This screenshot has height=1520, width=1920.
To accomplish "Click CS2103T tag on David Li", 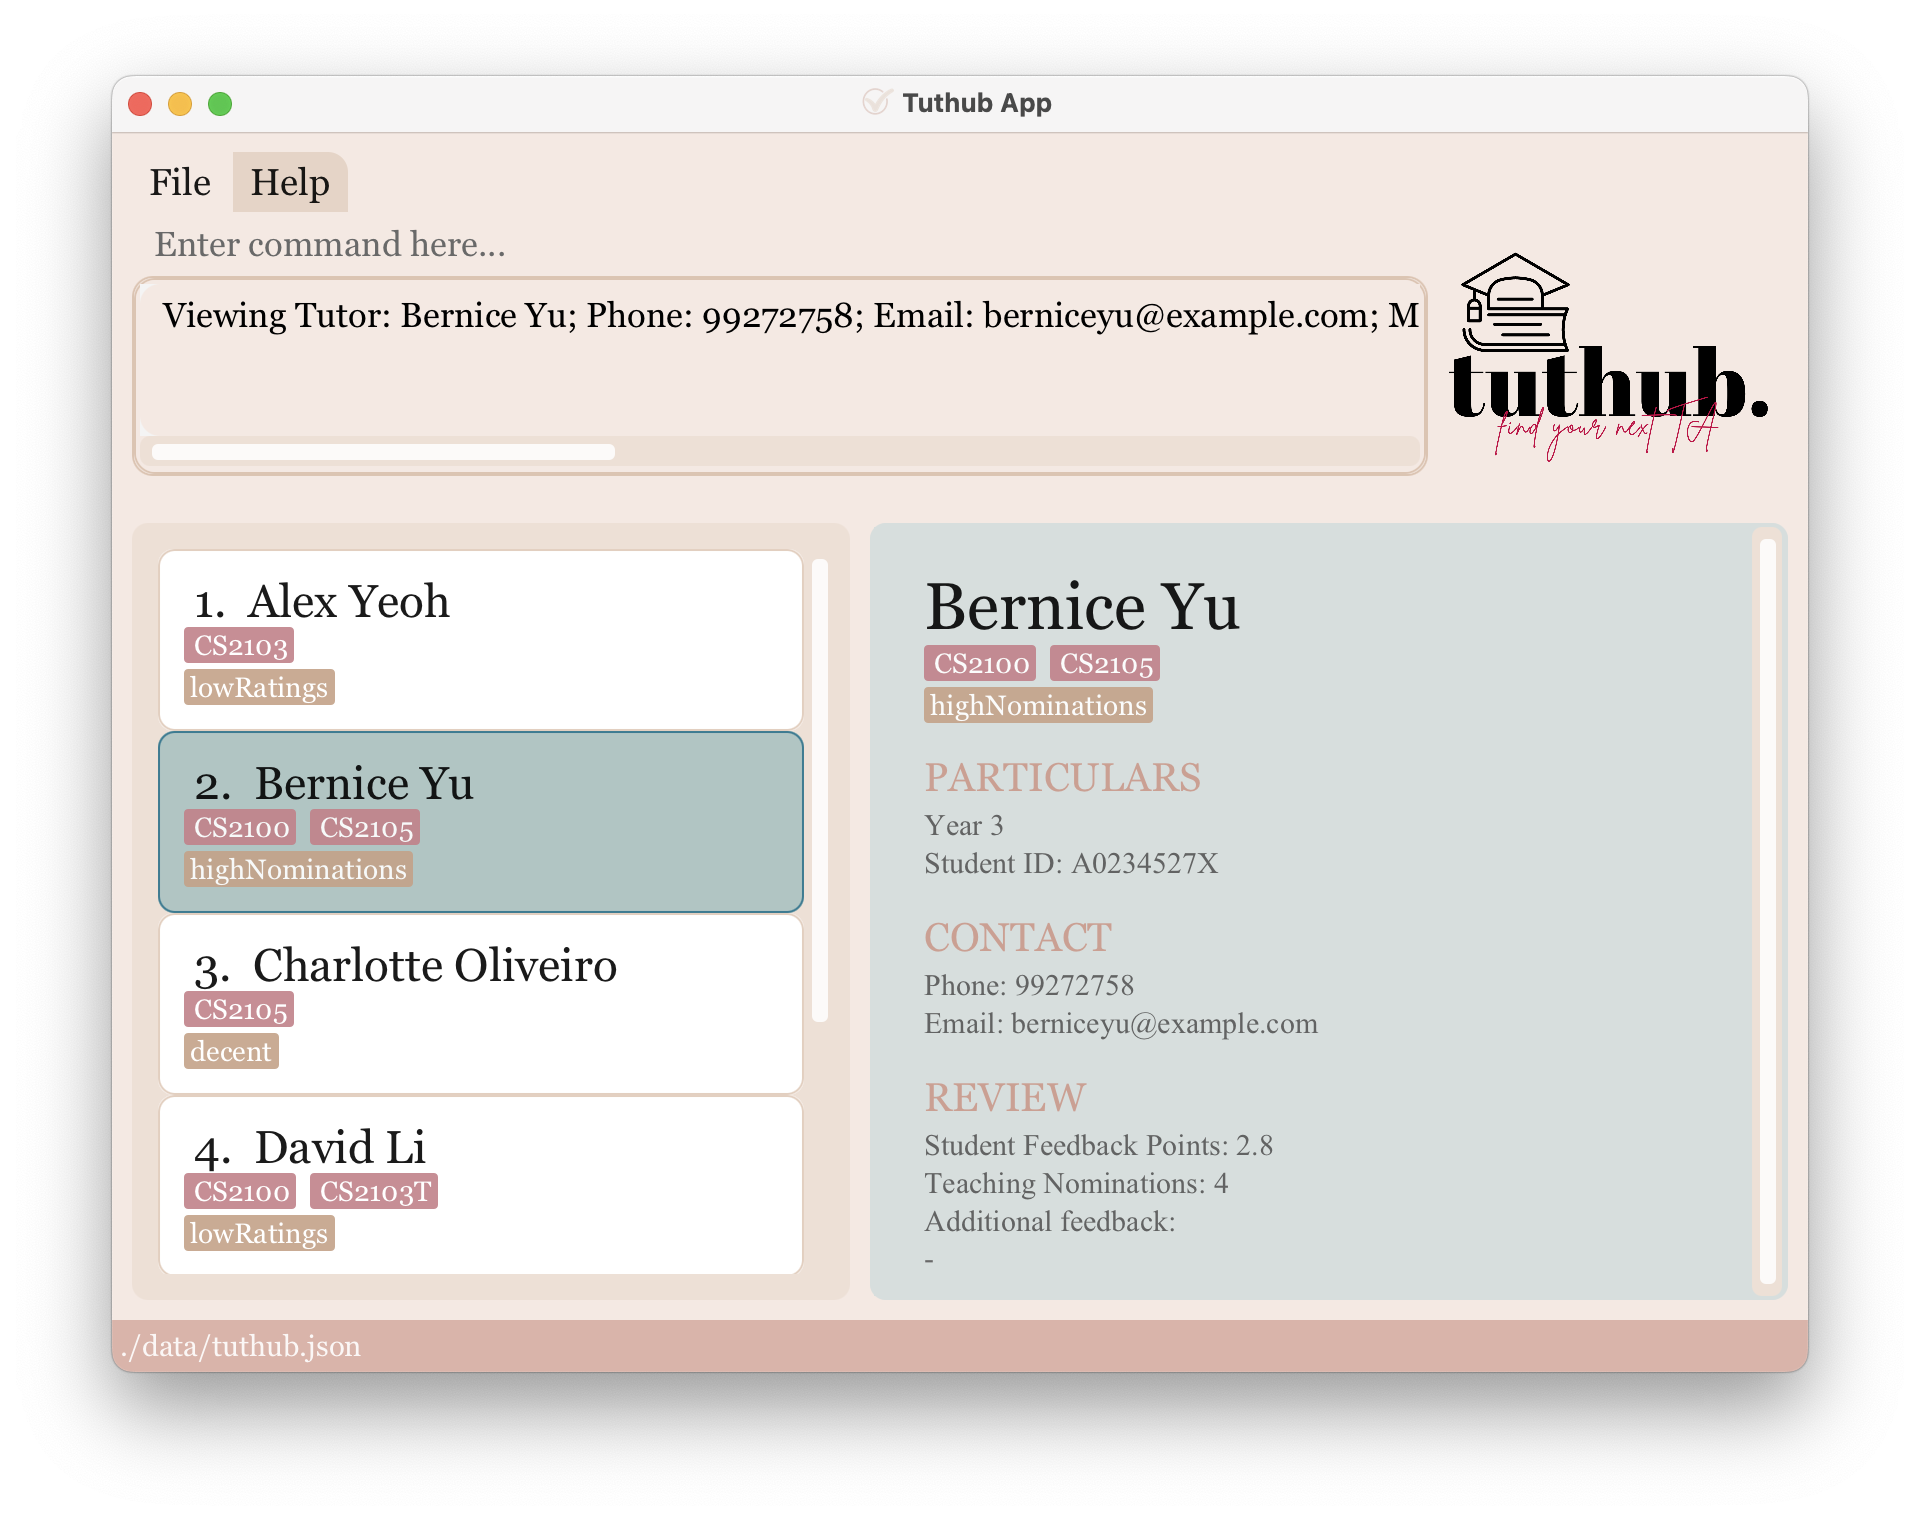I will (375, 1192).
